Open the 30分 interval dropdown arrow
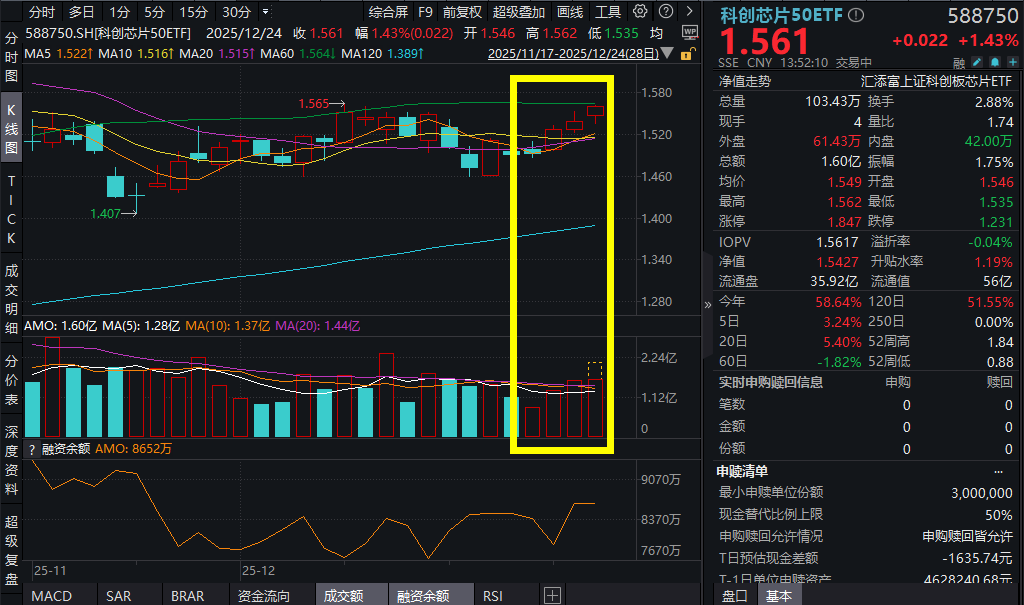 pyautogui.click(x=264, y=12)
